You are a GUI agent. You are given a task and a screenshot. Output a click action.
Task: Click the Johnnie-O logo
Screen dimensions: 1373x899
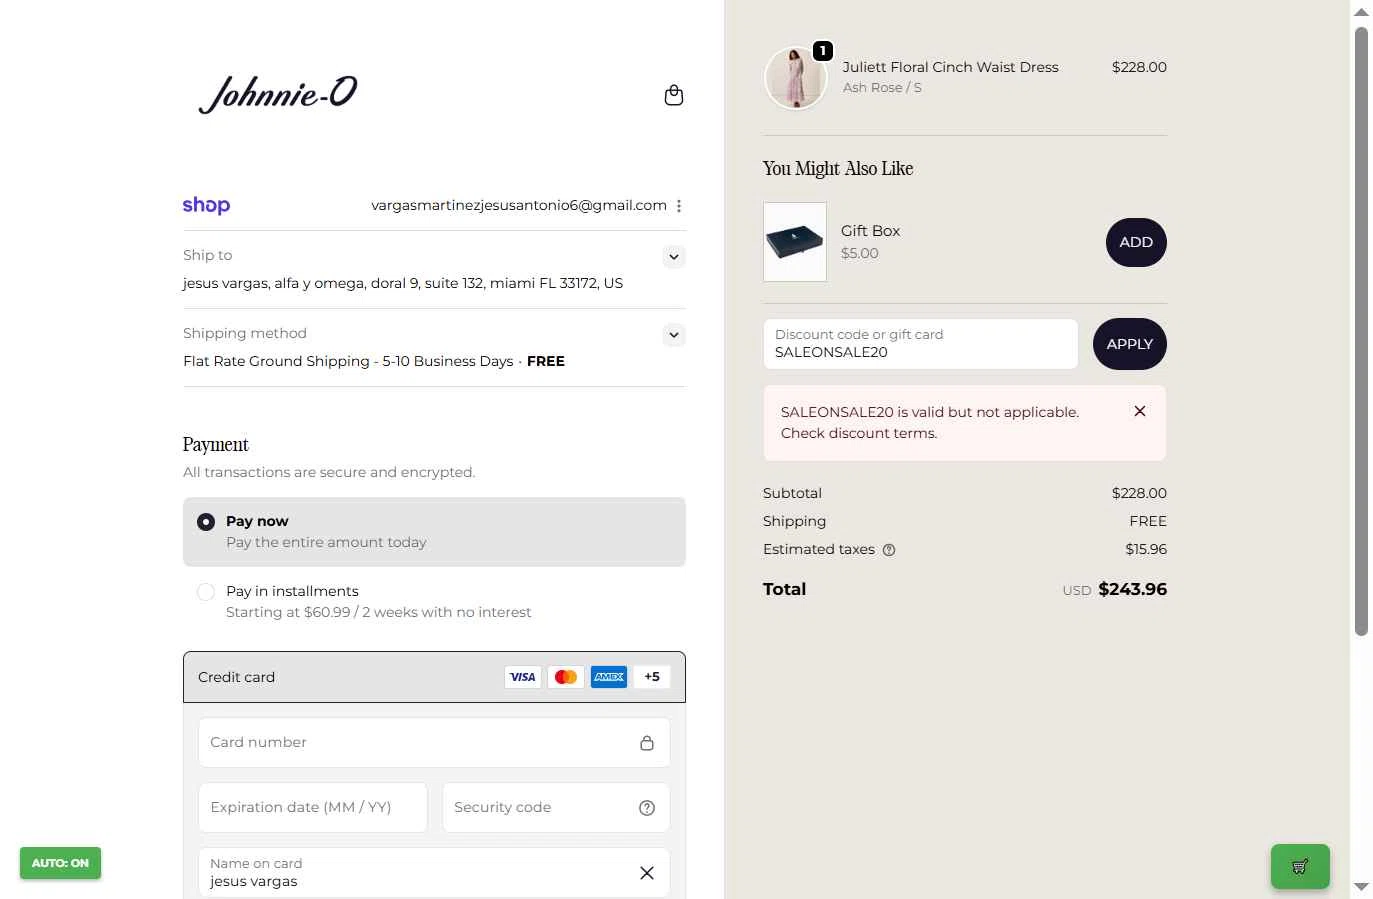[x=278, y=94]
